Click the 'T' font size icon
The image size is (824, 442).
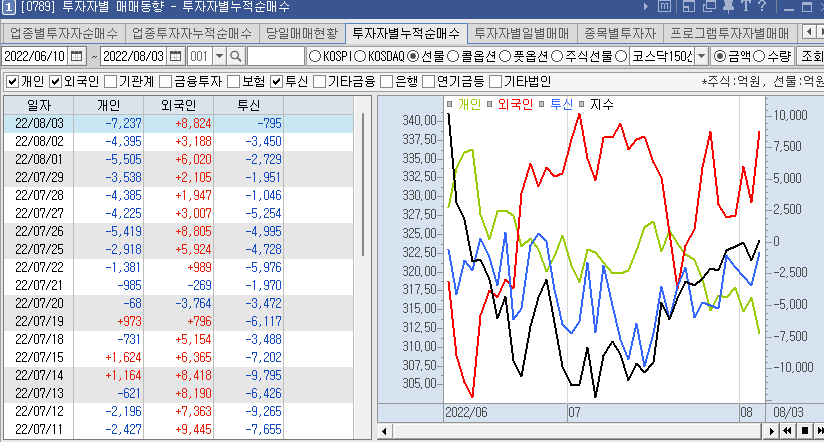746,7
